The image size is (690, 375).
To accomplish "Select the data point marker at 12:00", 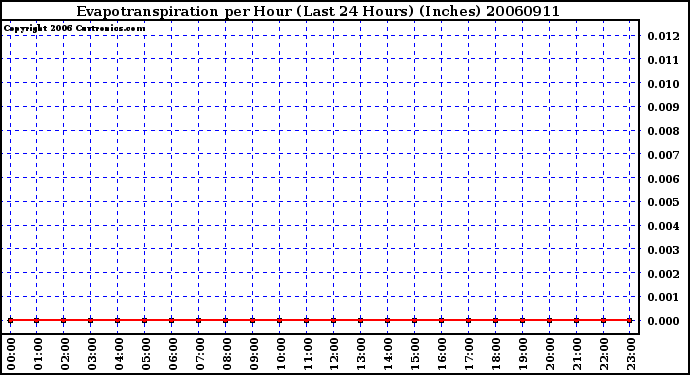I will pos(334,320).
